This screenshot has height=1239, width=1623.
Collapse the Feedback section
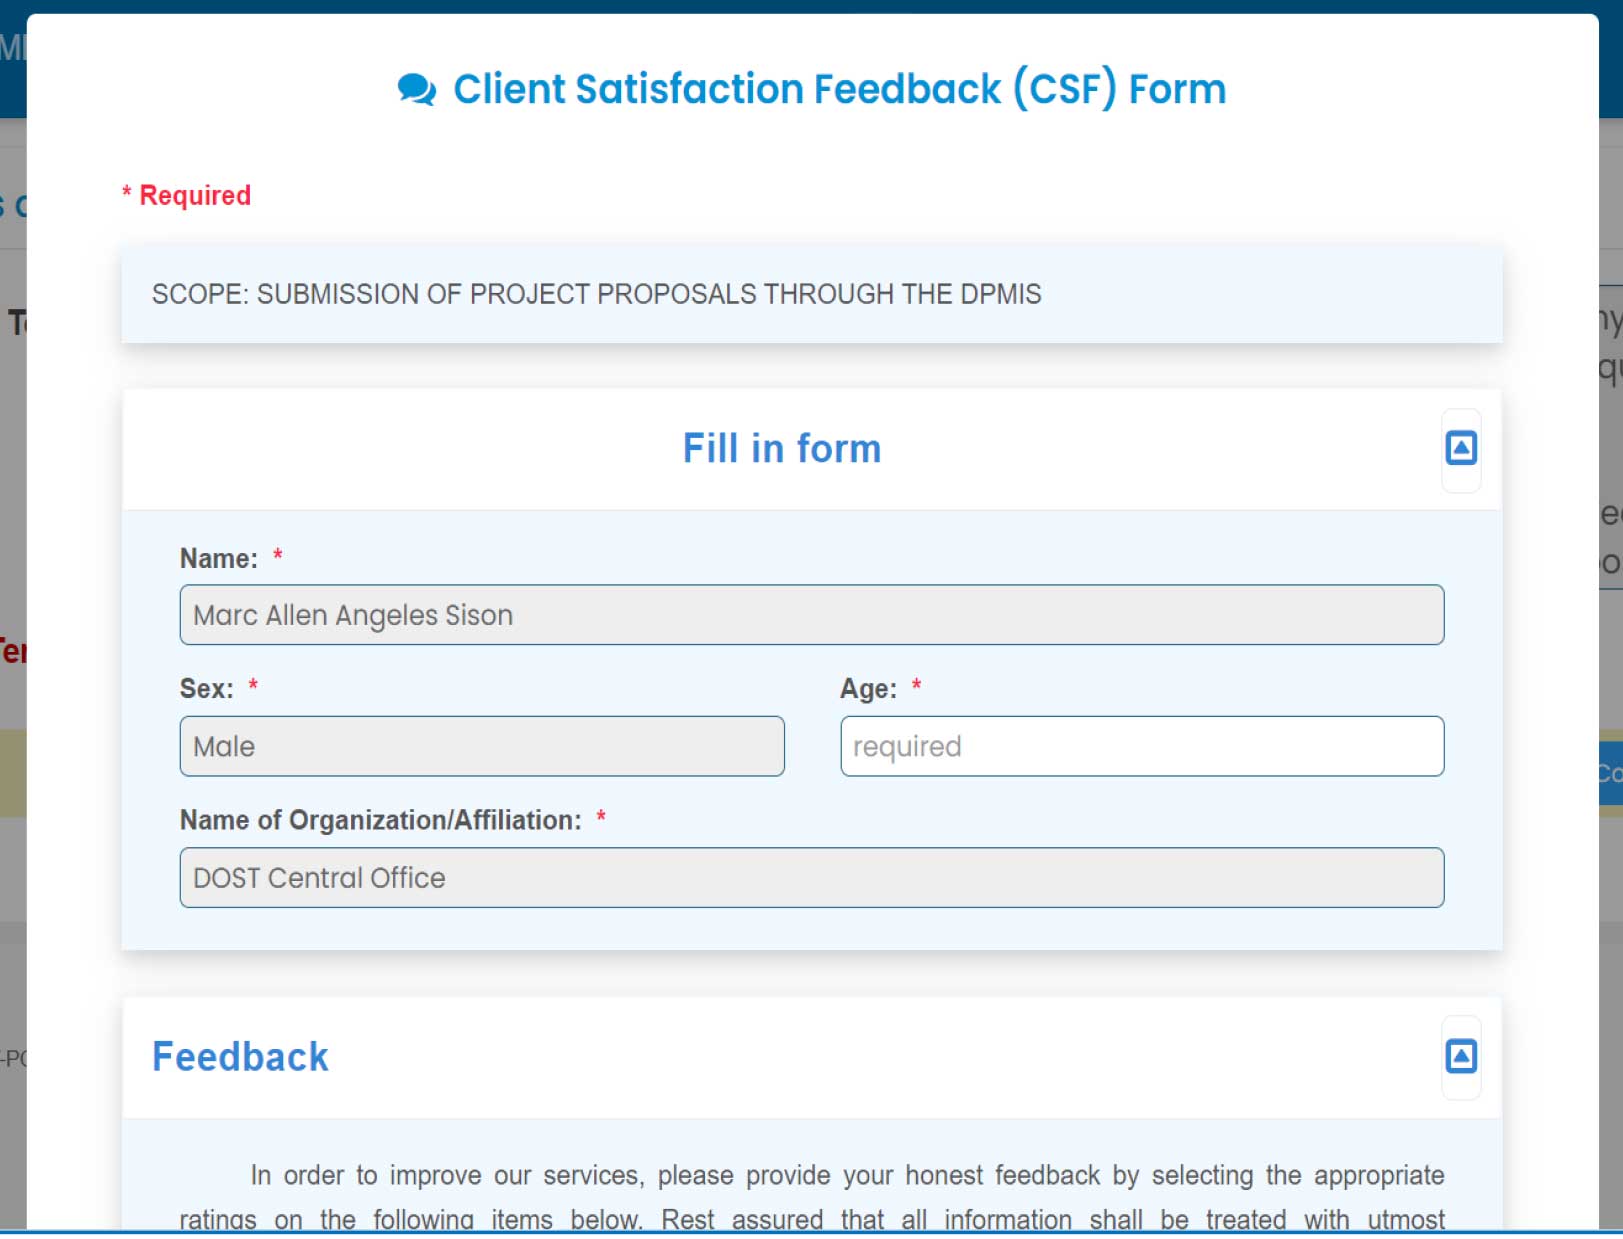pos(1460,1056)
